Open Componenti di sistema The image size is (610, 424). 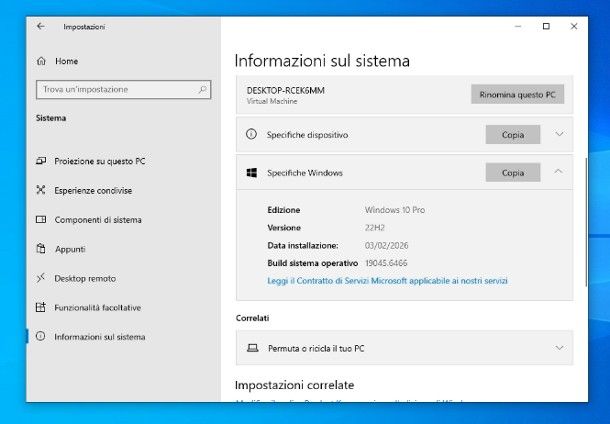click(x=98, y=220)
